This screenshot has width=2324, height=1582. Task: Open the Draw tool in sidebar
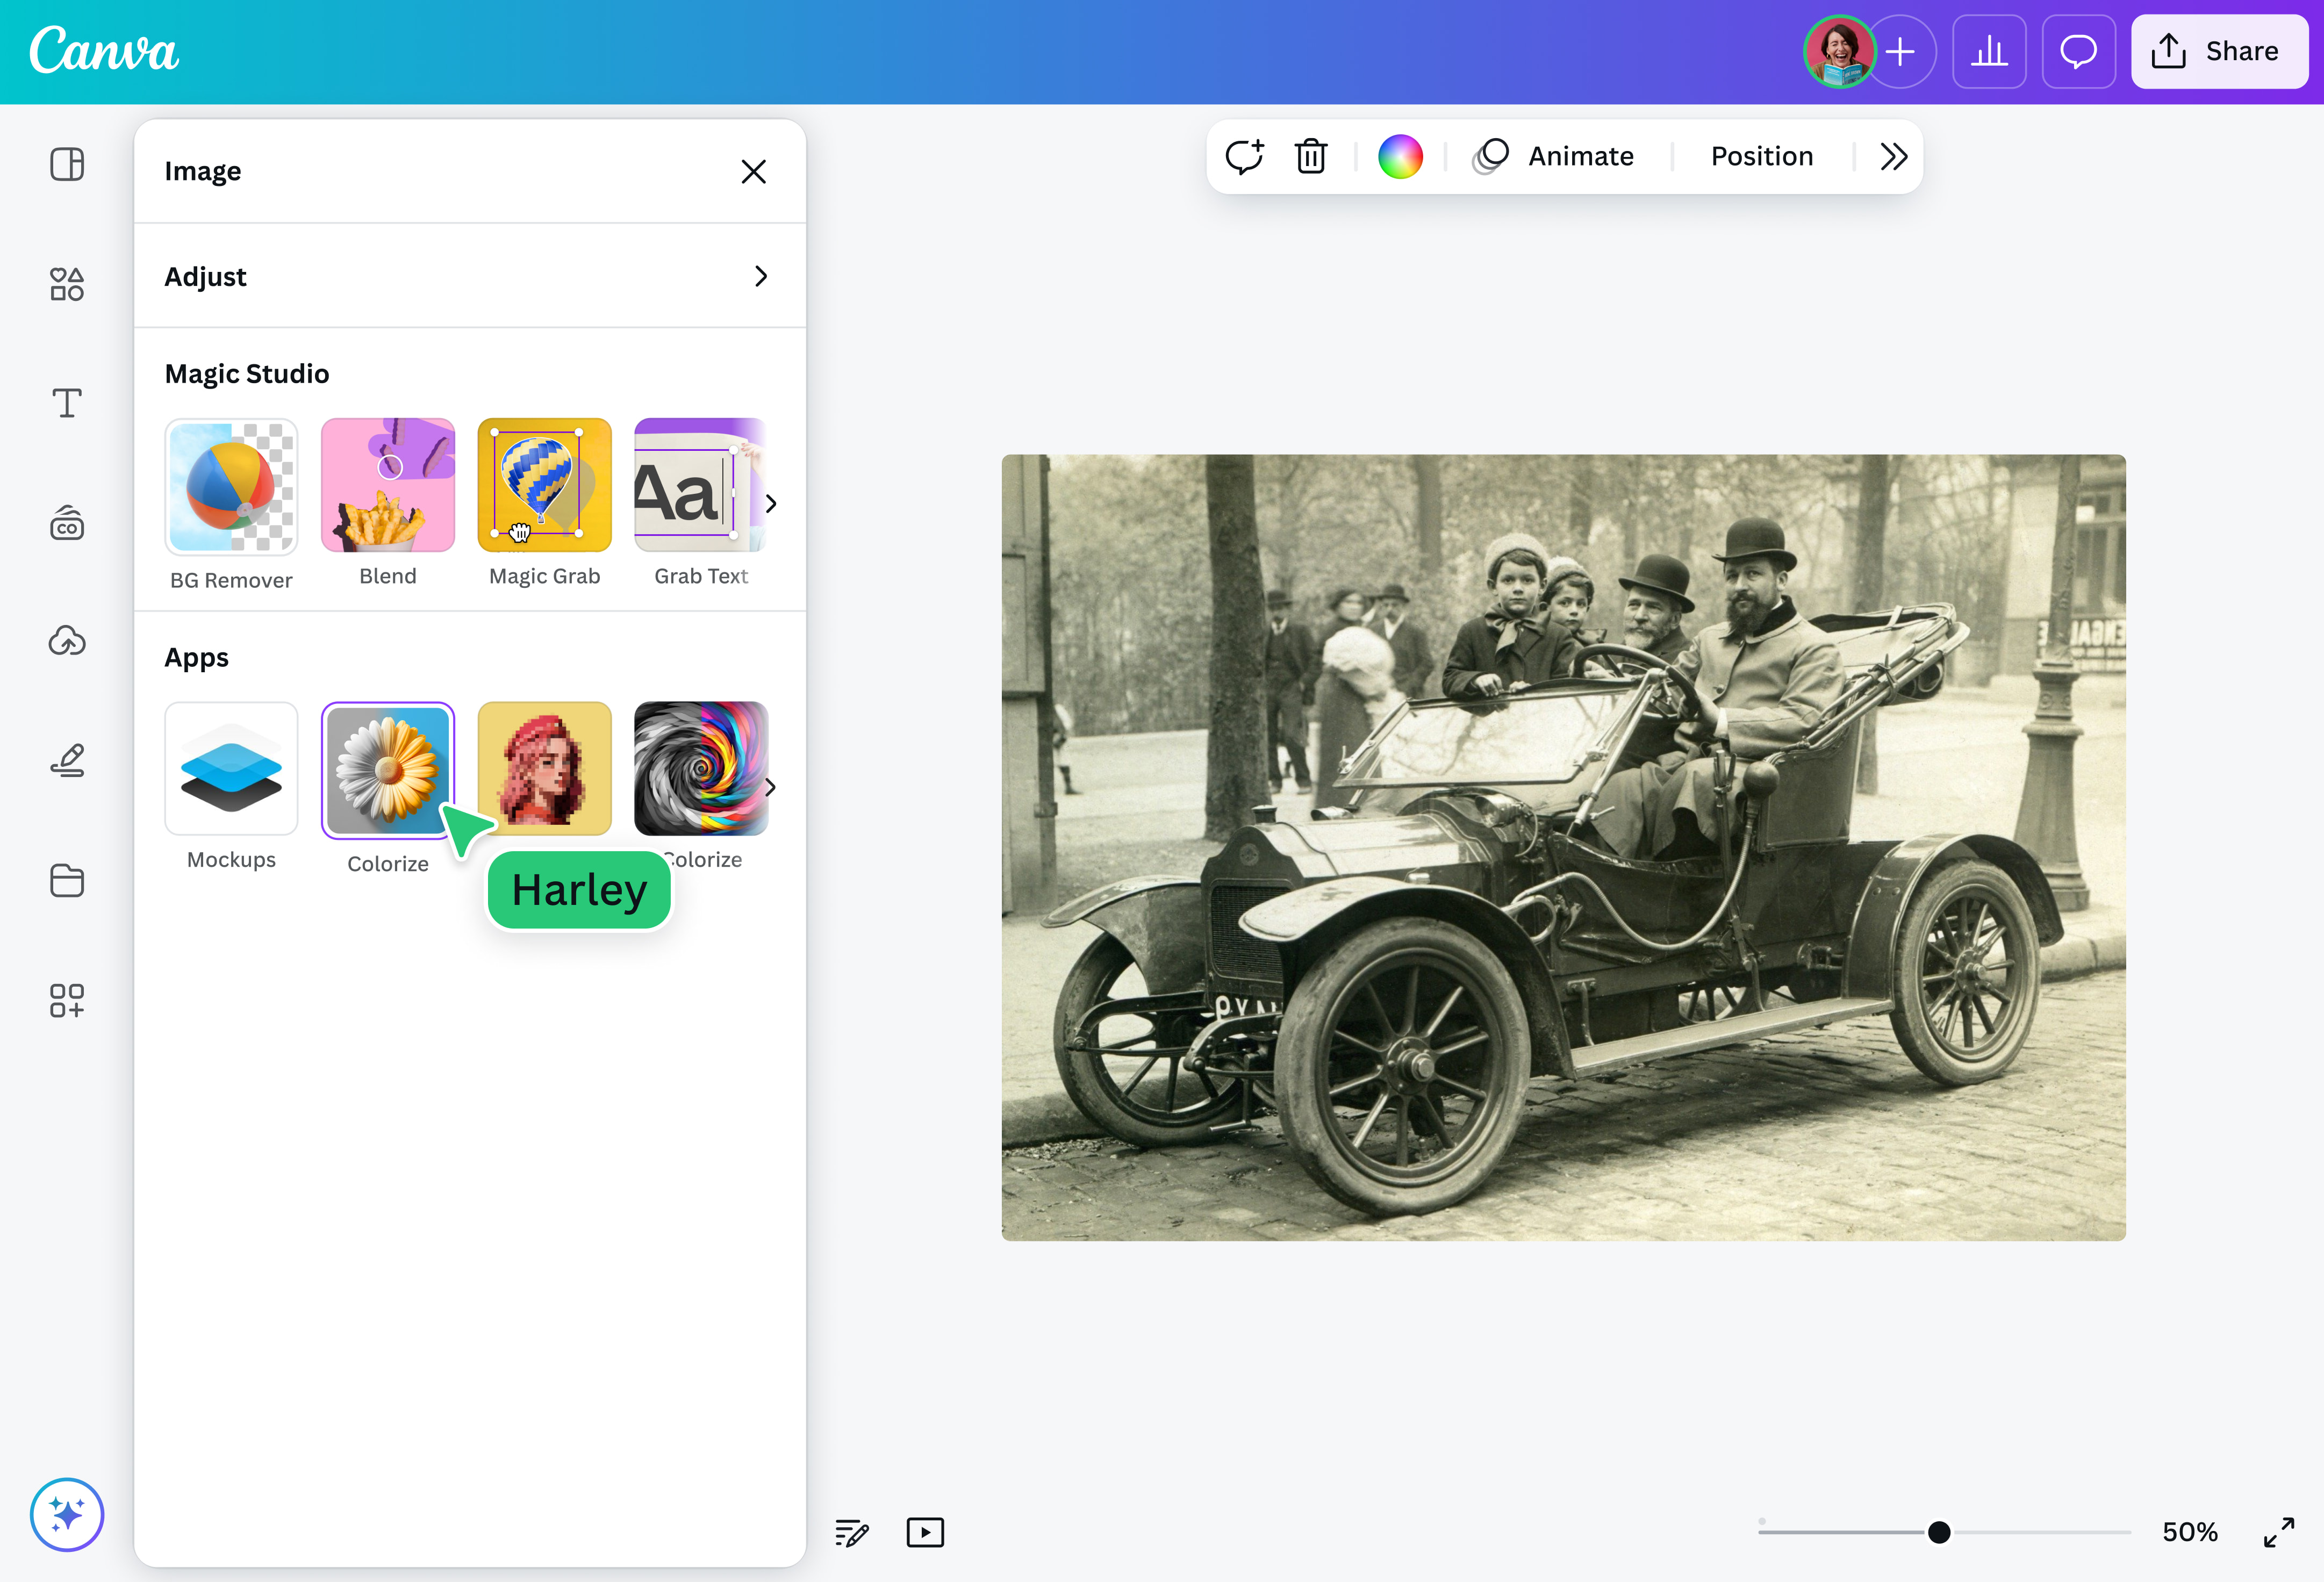(67, 760)
